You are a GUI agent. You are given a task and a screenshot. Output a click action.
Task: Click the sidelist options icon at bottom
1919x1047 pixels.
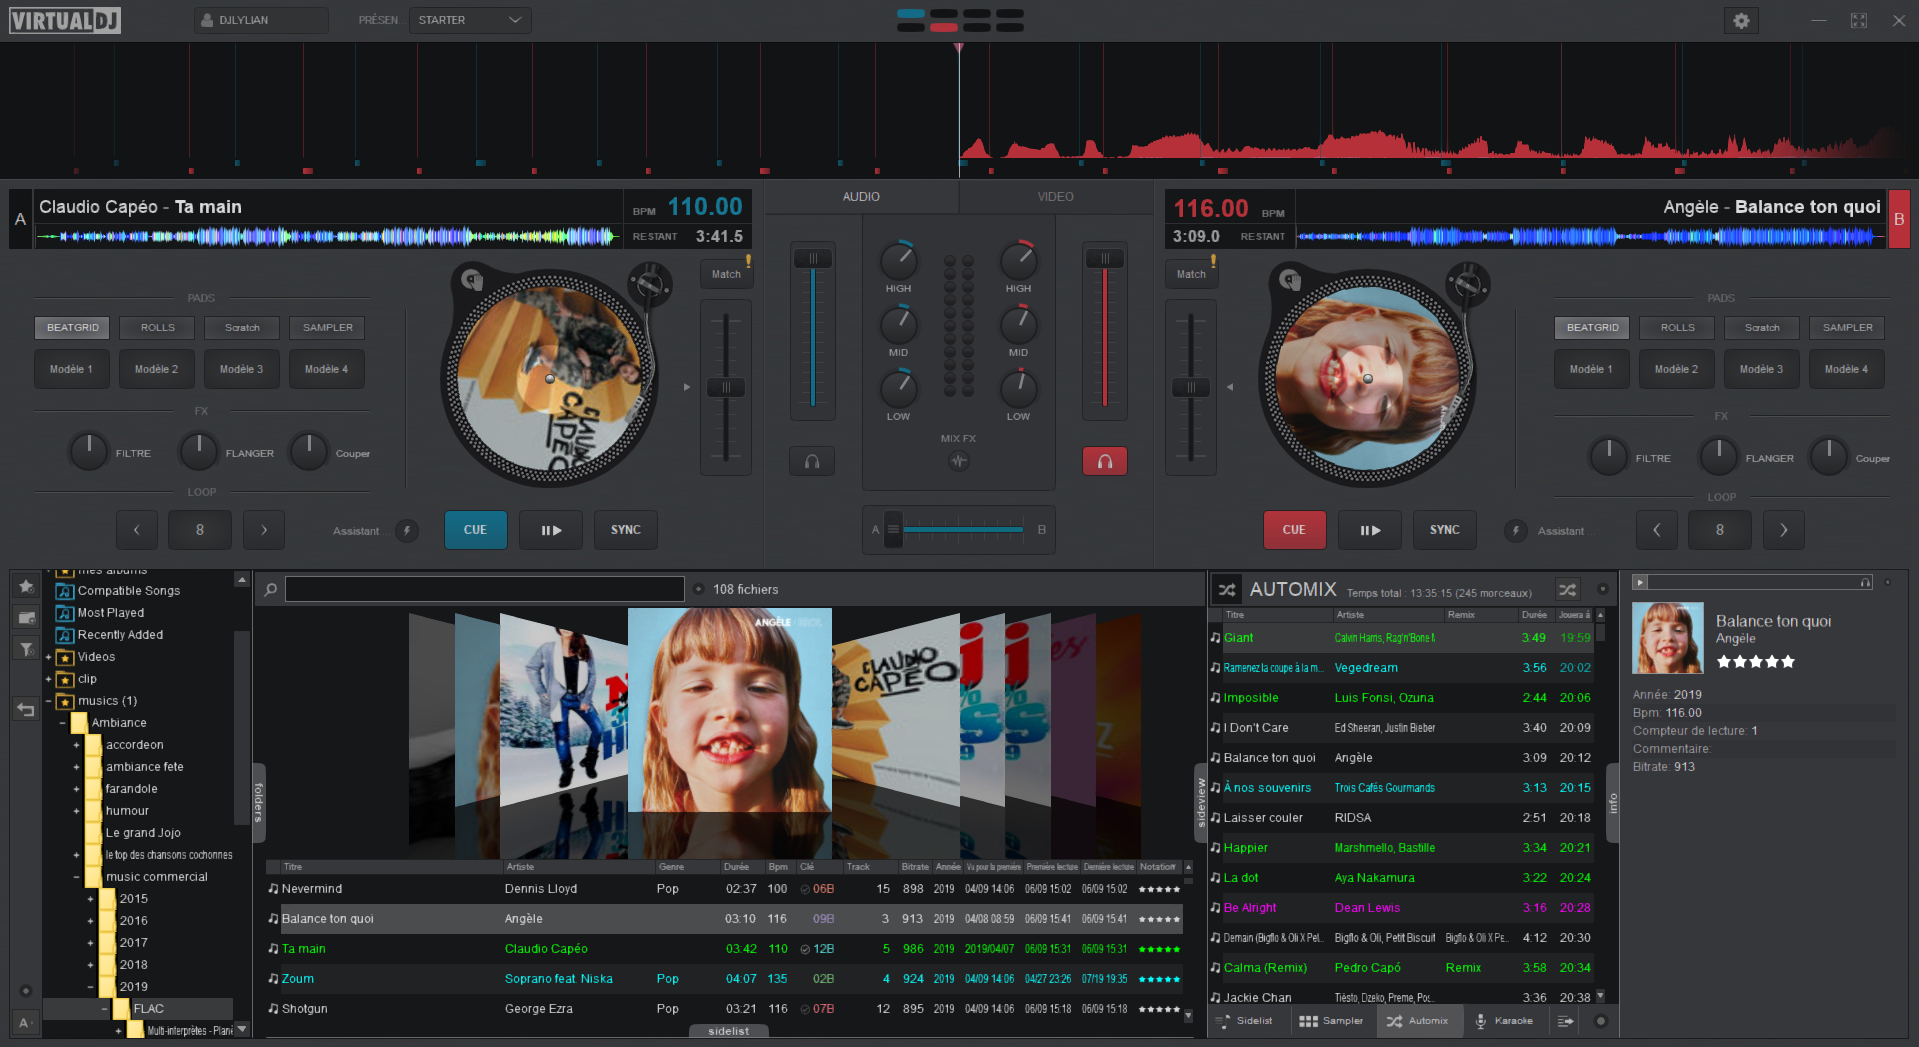(1566, 1021)
